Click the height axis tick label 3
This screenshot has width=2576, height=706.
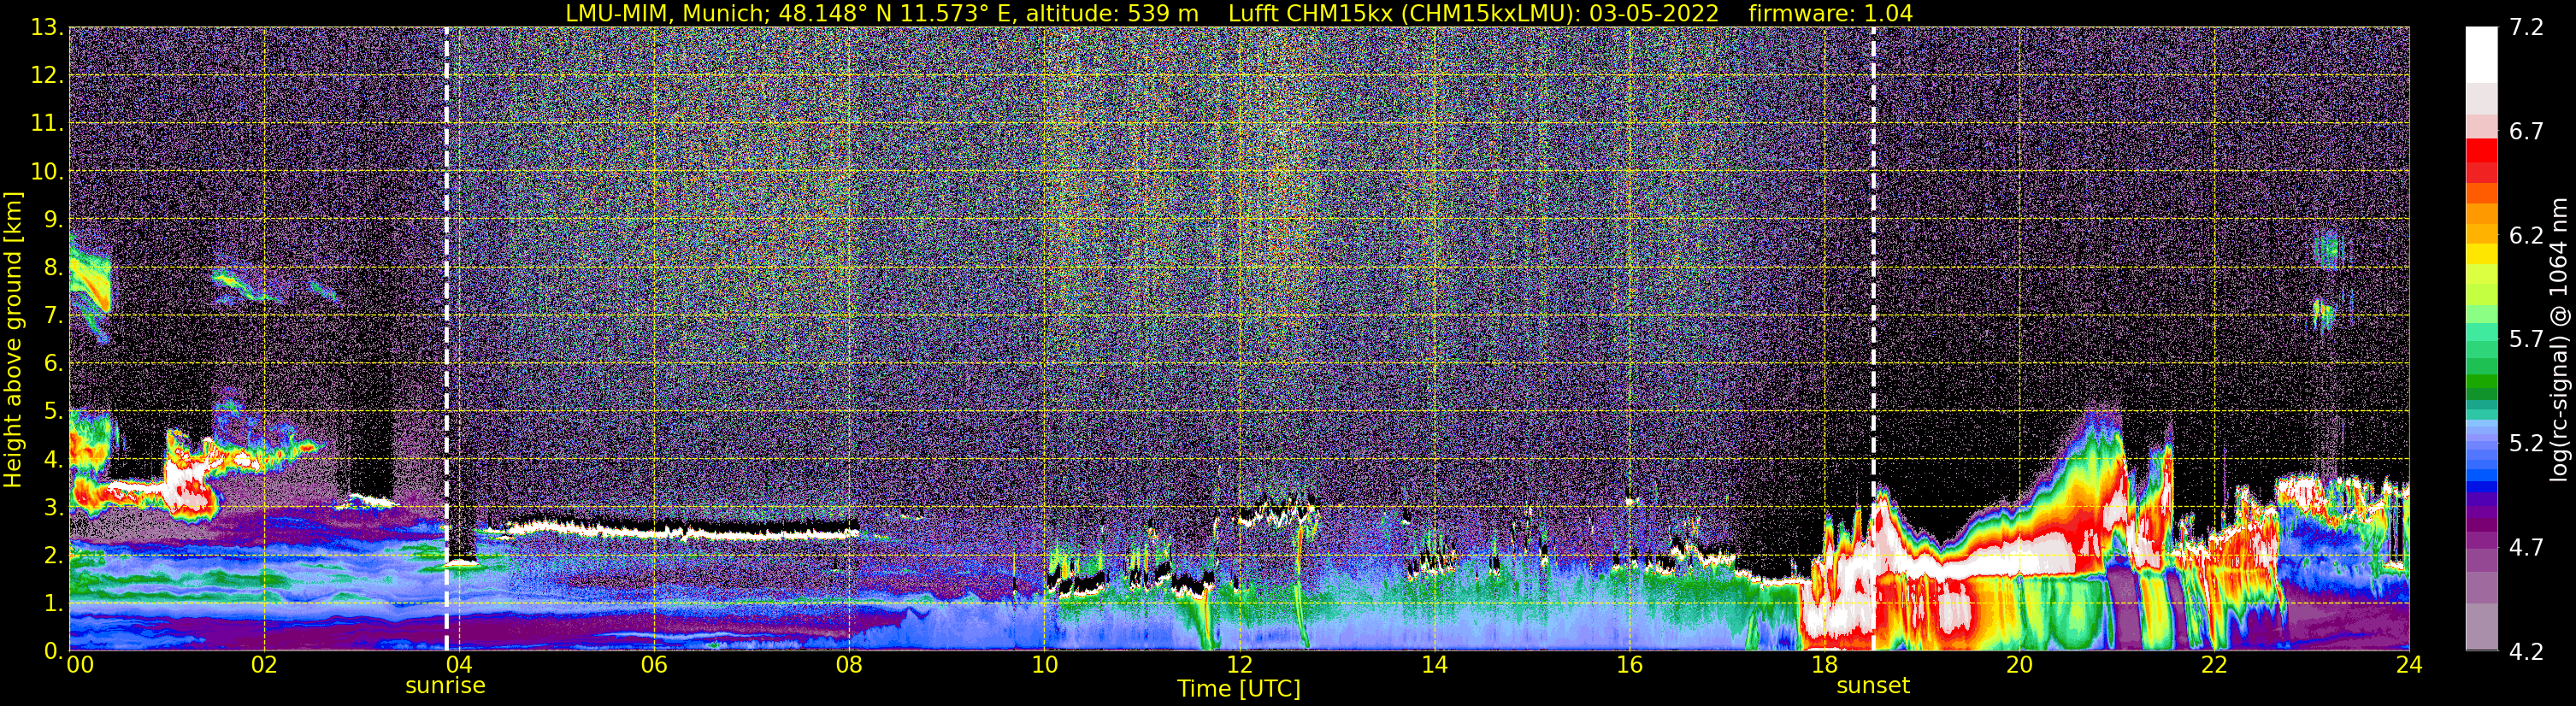53,508
